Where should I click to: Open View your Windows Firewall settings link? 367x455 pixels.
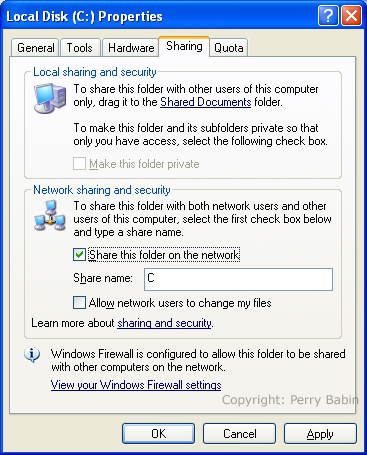pos(136,385)
